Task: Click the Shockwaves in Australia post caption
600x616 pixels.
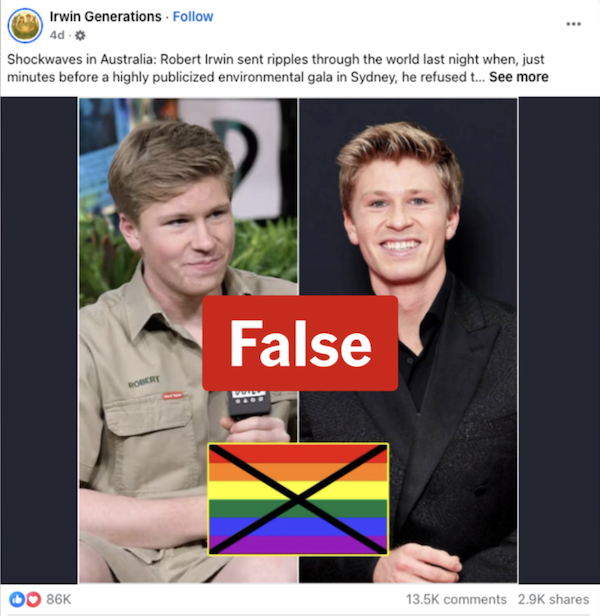Action: click(275, 68)
